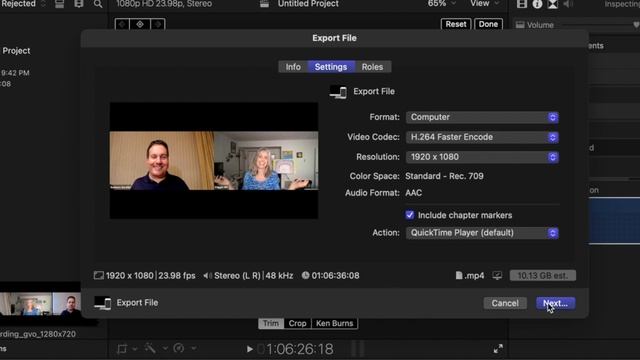This screenshot has height=360, width=640.
Task: Open the View dropdown menu
Action: 484,4
